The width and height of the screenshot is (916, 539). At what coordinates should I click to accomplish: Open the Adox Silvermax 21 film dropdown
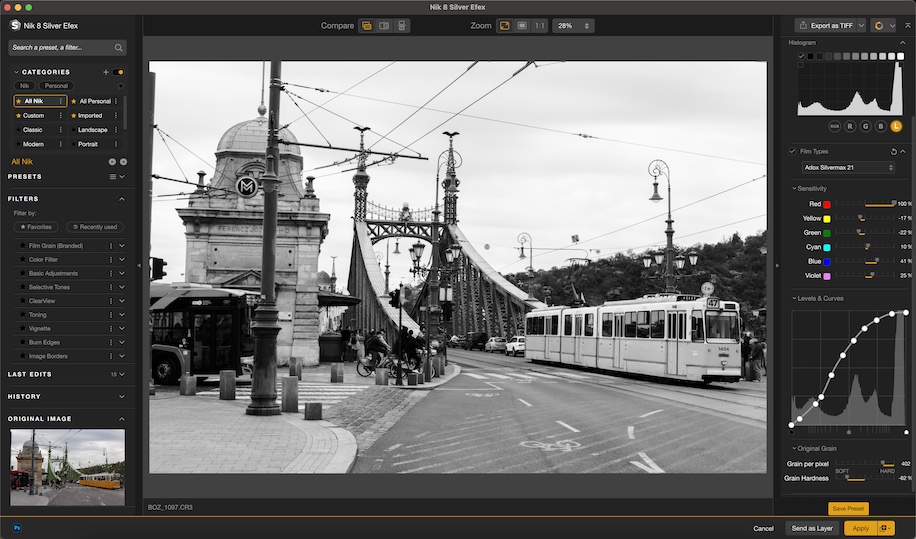click(x=848, y=167)
